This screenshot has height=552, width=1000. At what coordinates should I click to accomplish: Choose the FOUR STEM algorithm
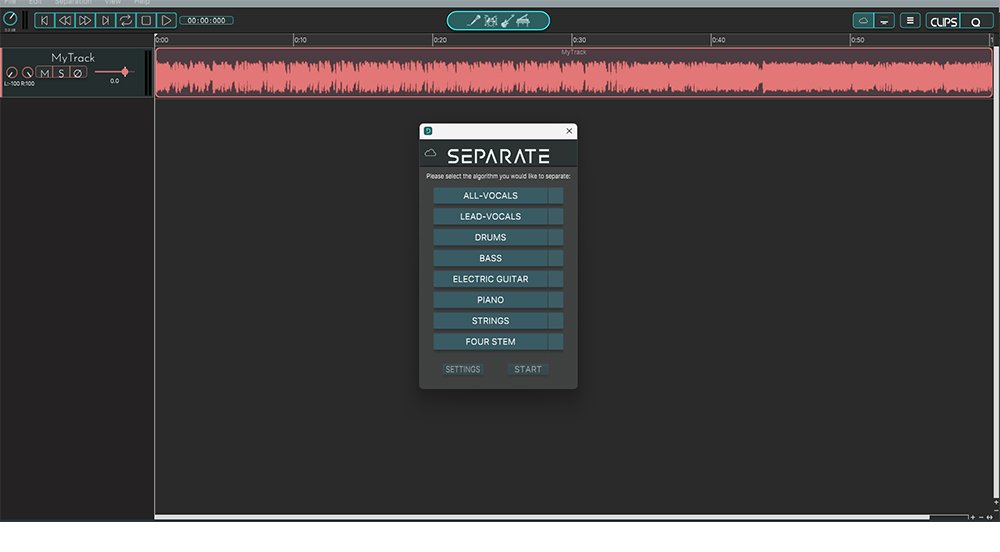[490, 342]
